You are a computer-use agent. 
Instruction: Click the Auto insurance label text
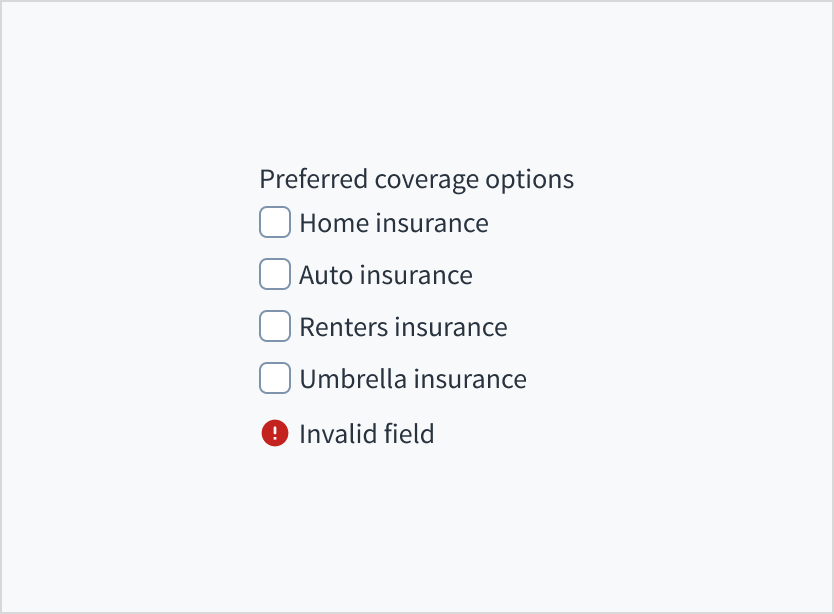385,275
